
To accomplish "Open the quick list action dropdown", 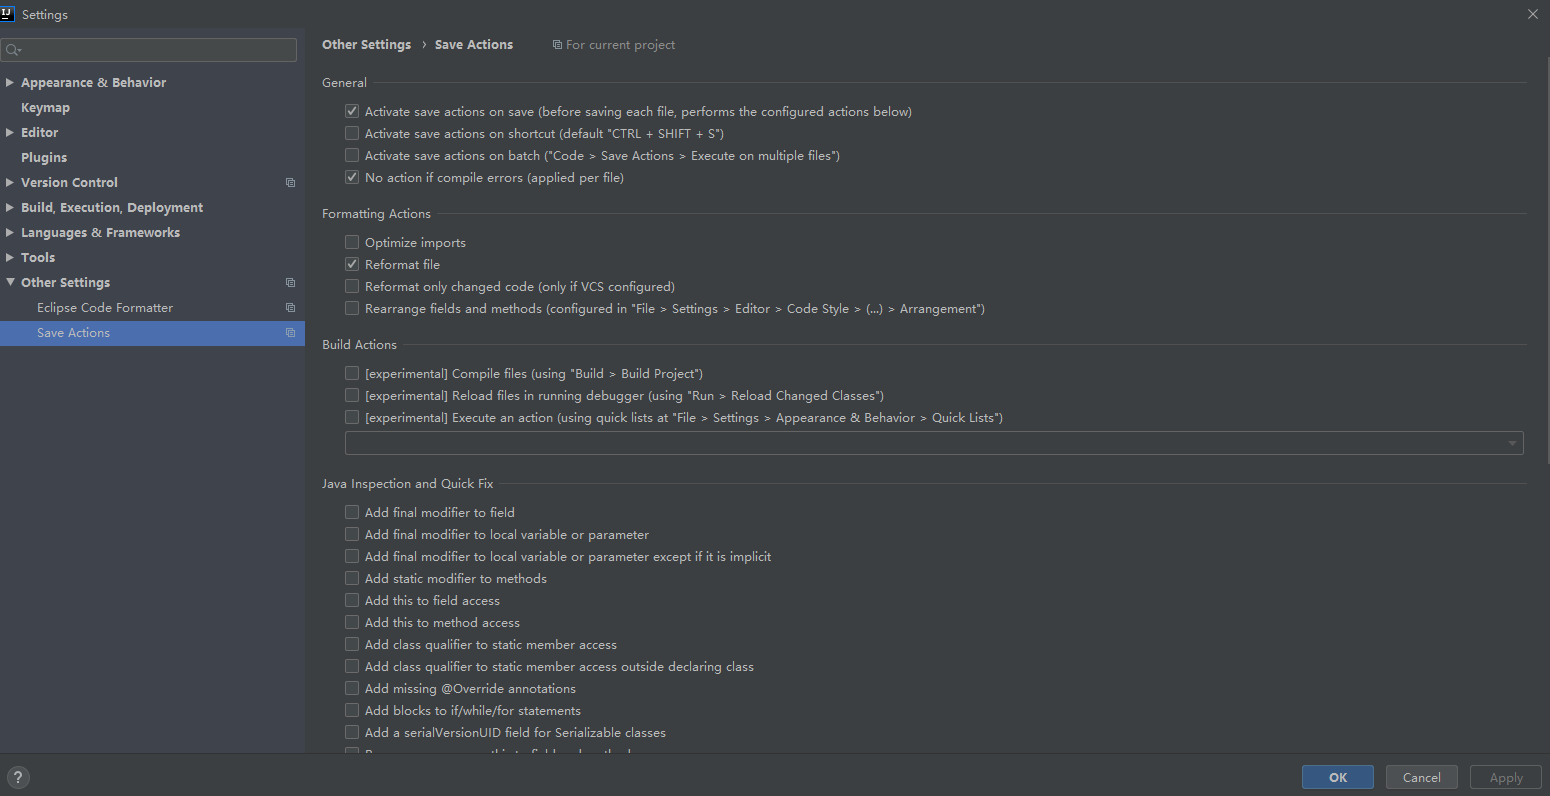I will [934, 443].
